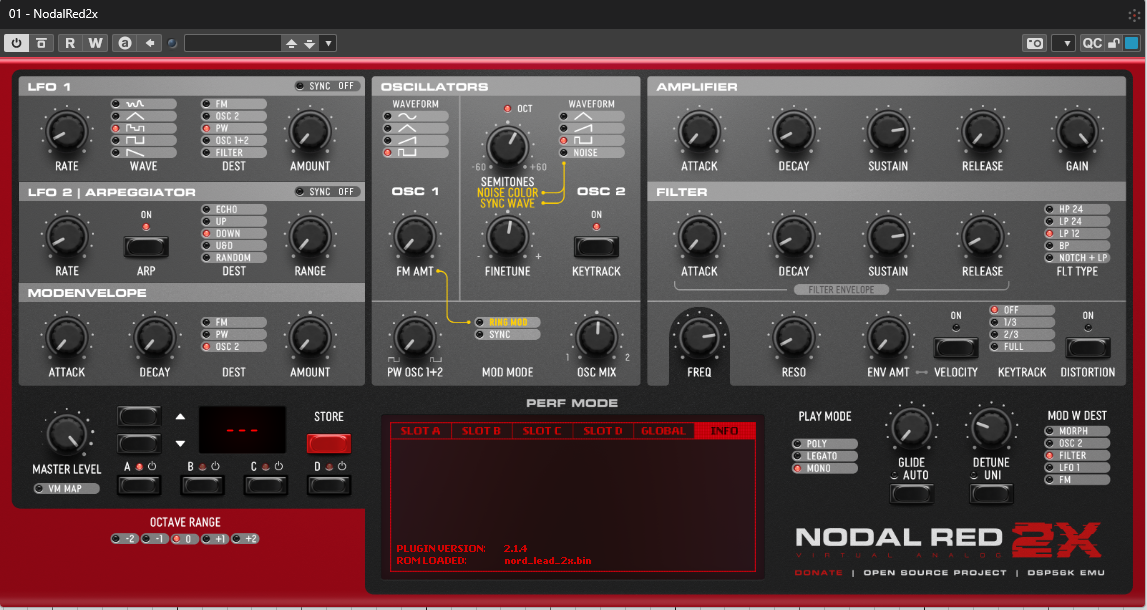Enable the R read automation icon
Image resolution: width=1147 pixels, height=610 pixels.
point(70,42)
